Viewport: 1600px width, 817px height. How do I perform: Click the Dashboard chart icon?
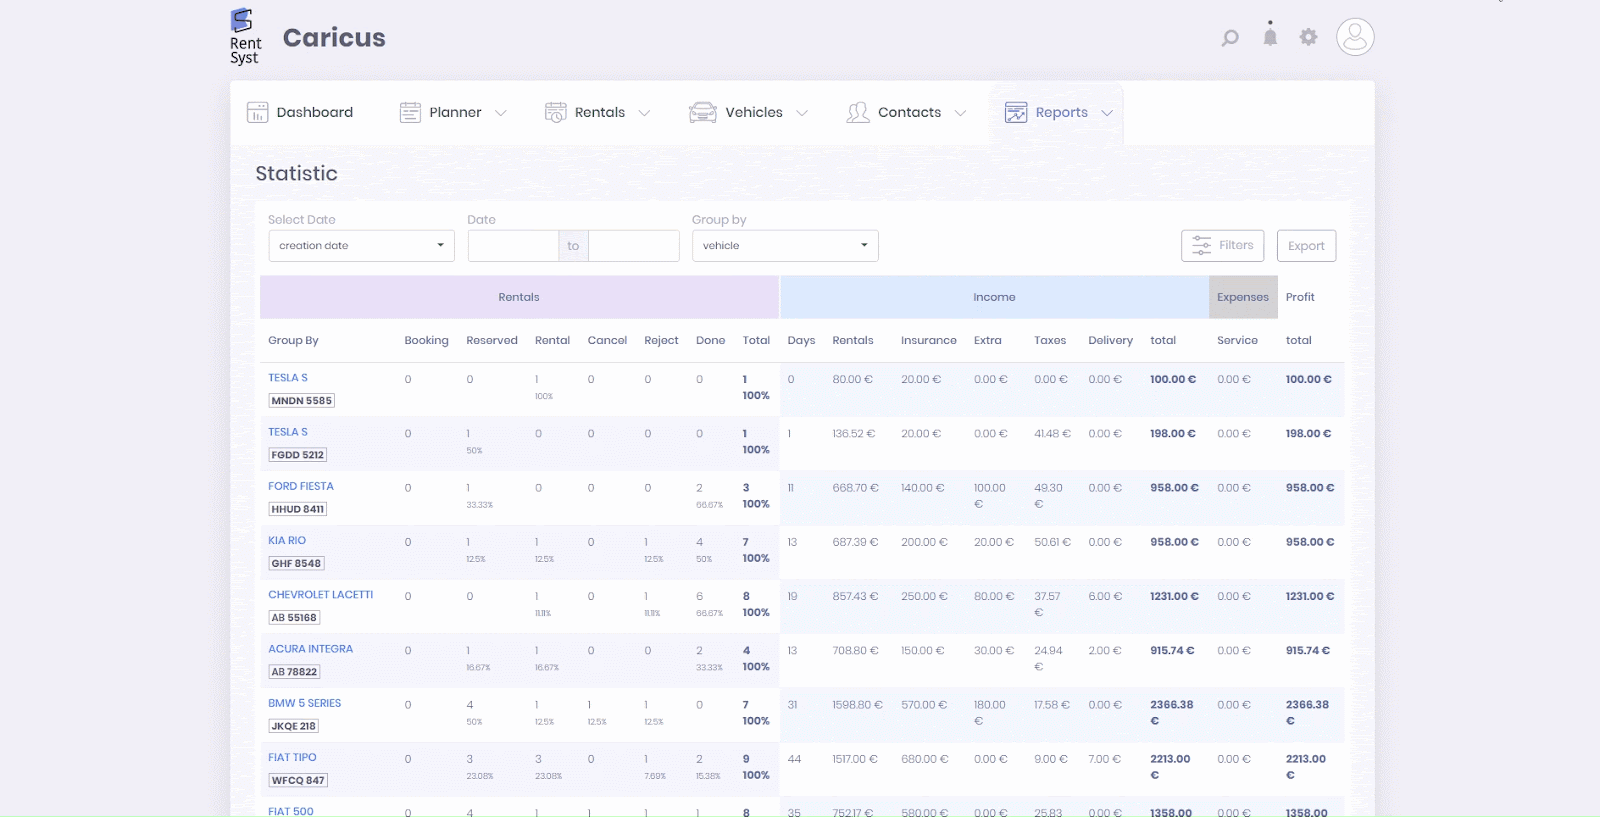click(x=257, y=113)
